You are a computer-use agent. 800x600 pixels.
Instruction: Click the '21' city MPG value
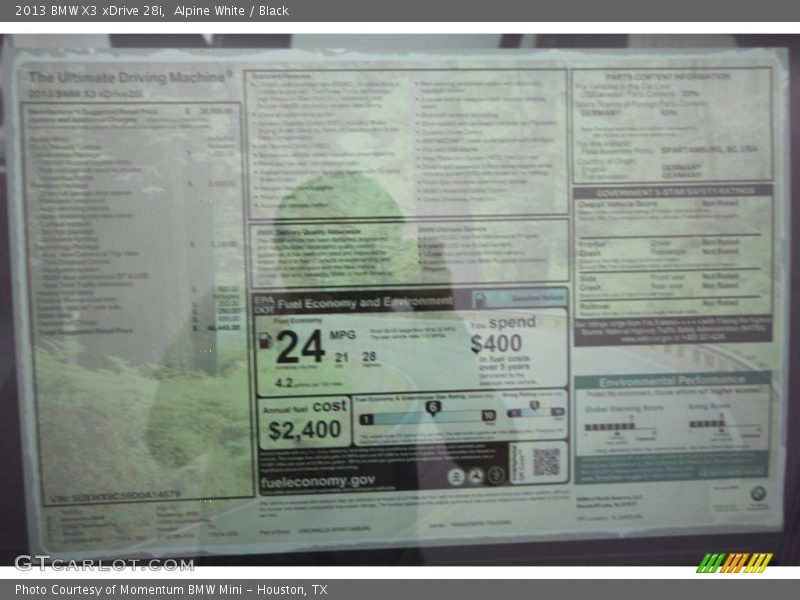(341, 357)
